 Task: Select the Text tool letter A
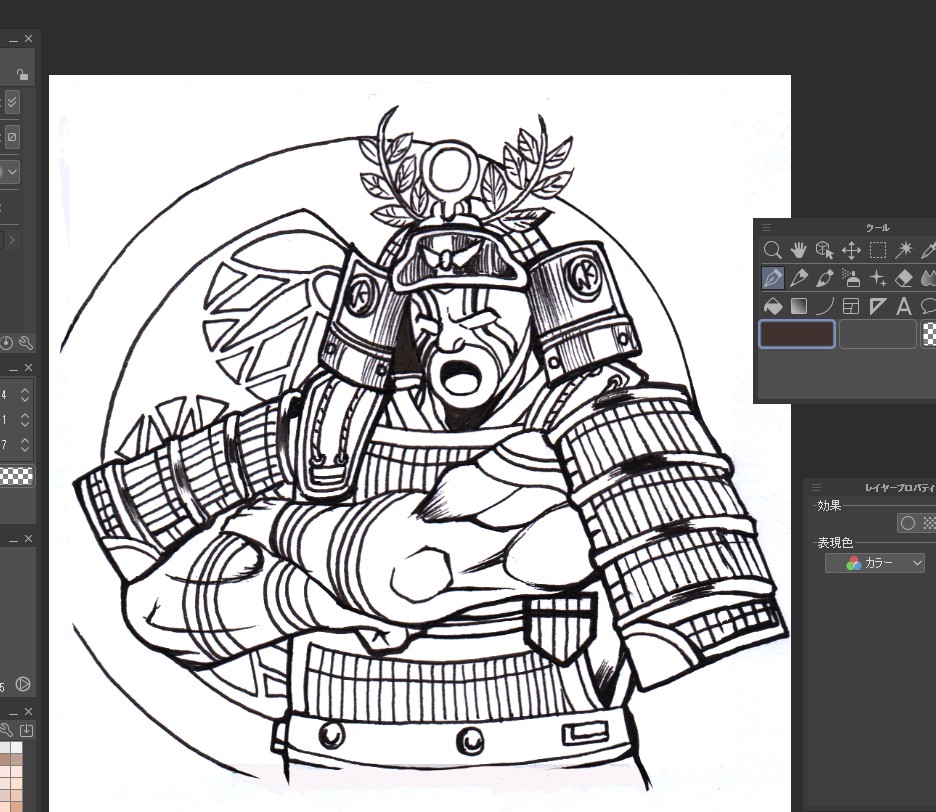(904, 306)
